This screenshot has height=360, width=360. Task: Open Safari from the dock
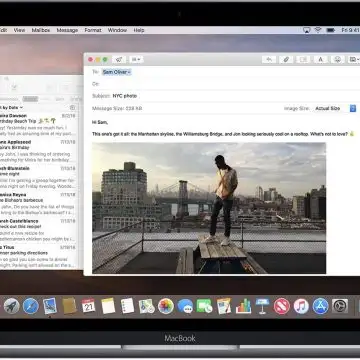coord(31,306)
